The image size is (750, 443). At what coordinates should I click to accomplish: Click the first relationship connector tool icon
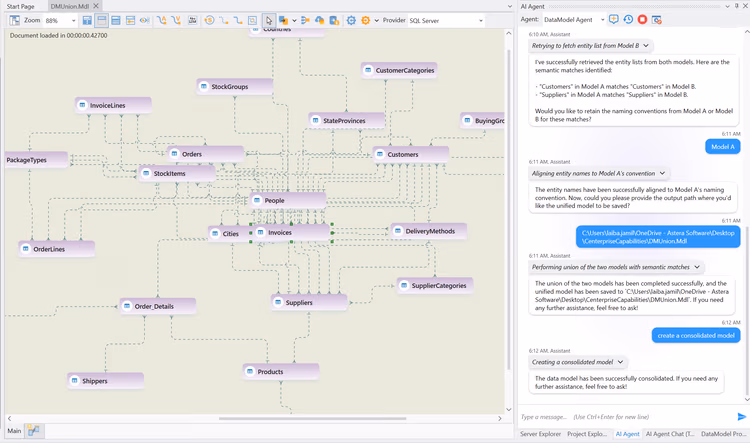[x=223, y=21]
